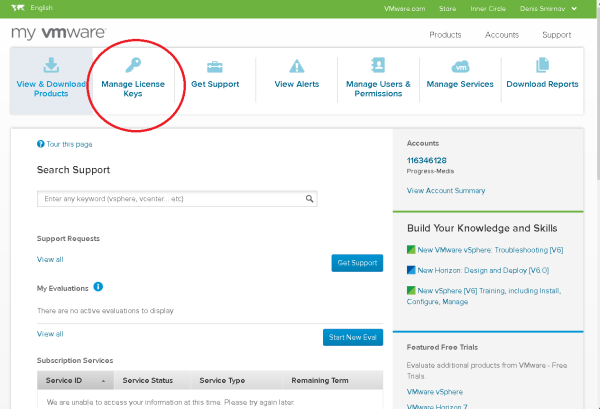This screenshot has width=600, height=409.
Task: Open New Horizon: Design and Deploy link
Action: pos(483,270)
